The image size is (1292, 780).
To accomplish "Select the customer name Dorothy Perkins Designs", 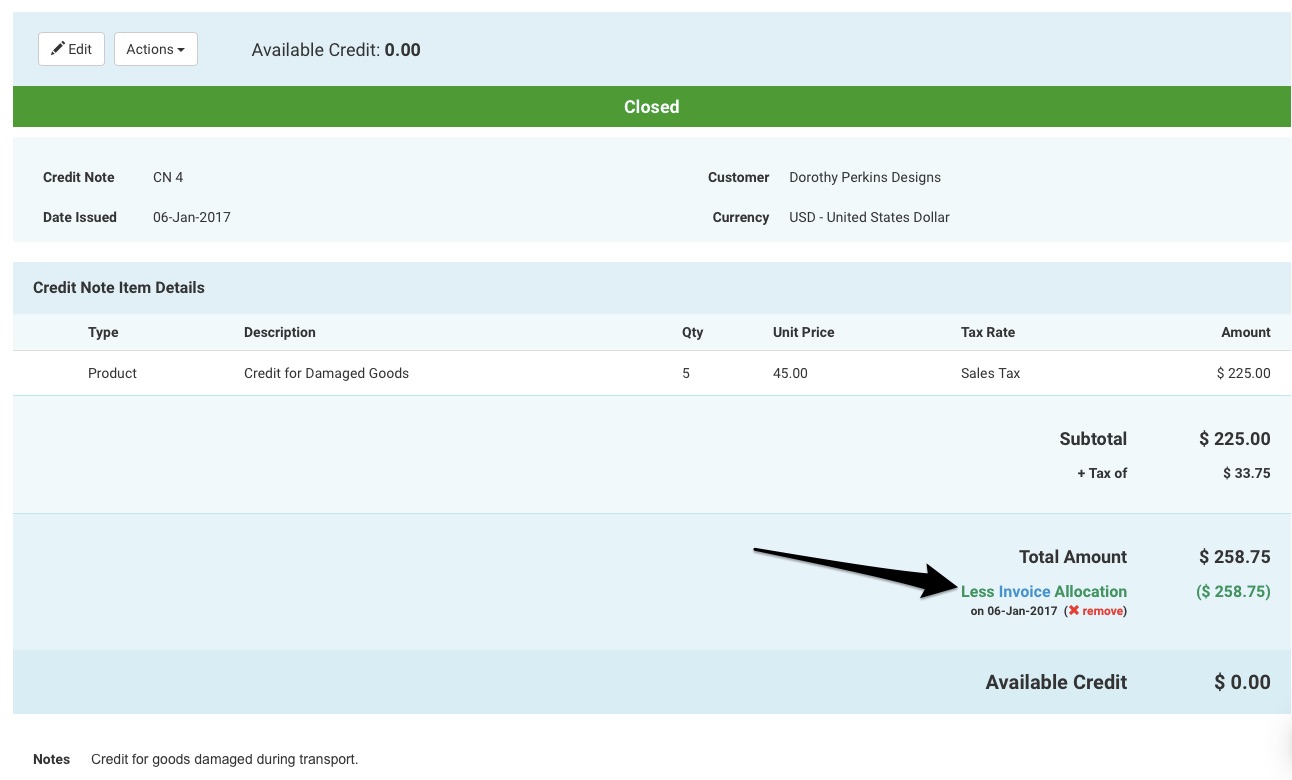I will 865,177.
